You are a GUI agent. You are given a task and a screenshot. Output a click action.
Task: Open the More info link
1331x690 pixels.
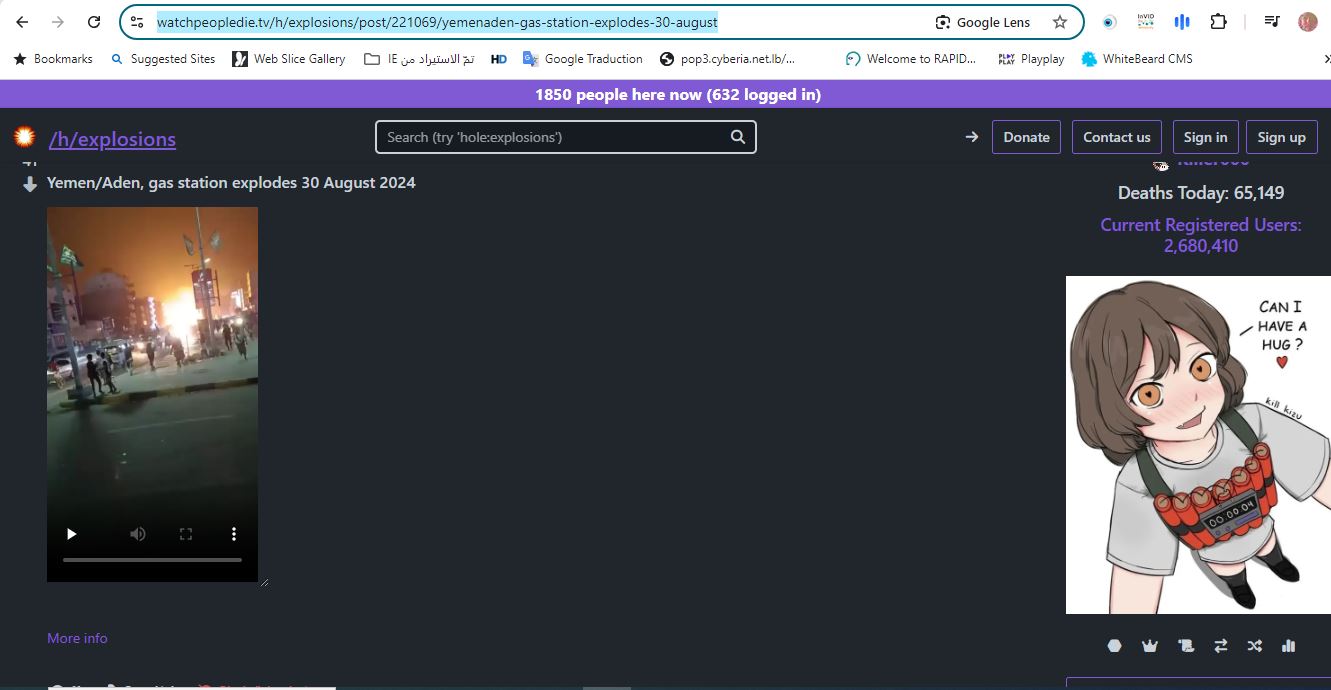pyautogui.click(x=77, y=638)
